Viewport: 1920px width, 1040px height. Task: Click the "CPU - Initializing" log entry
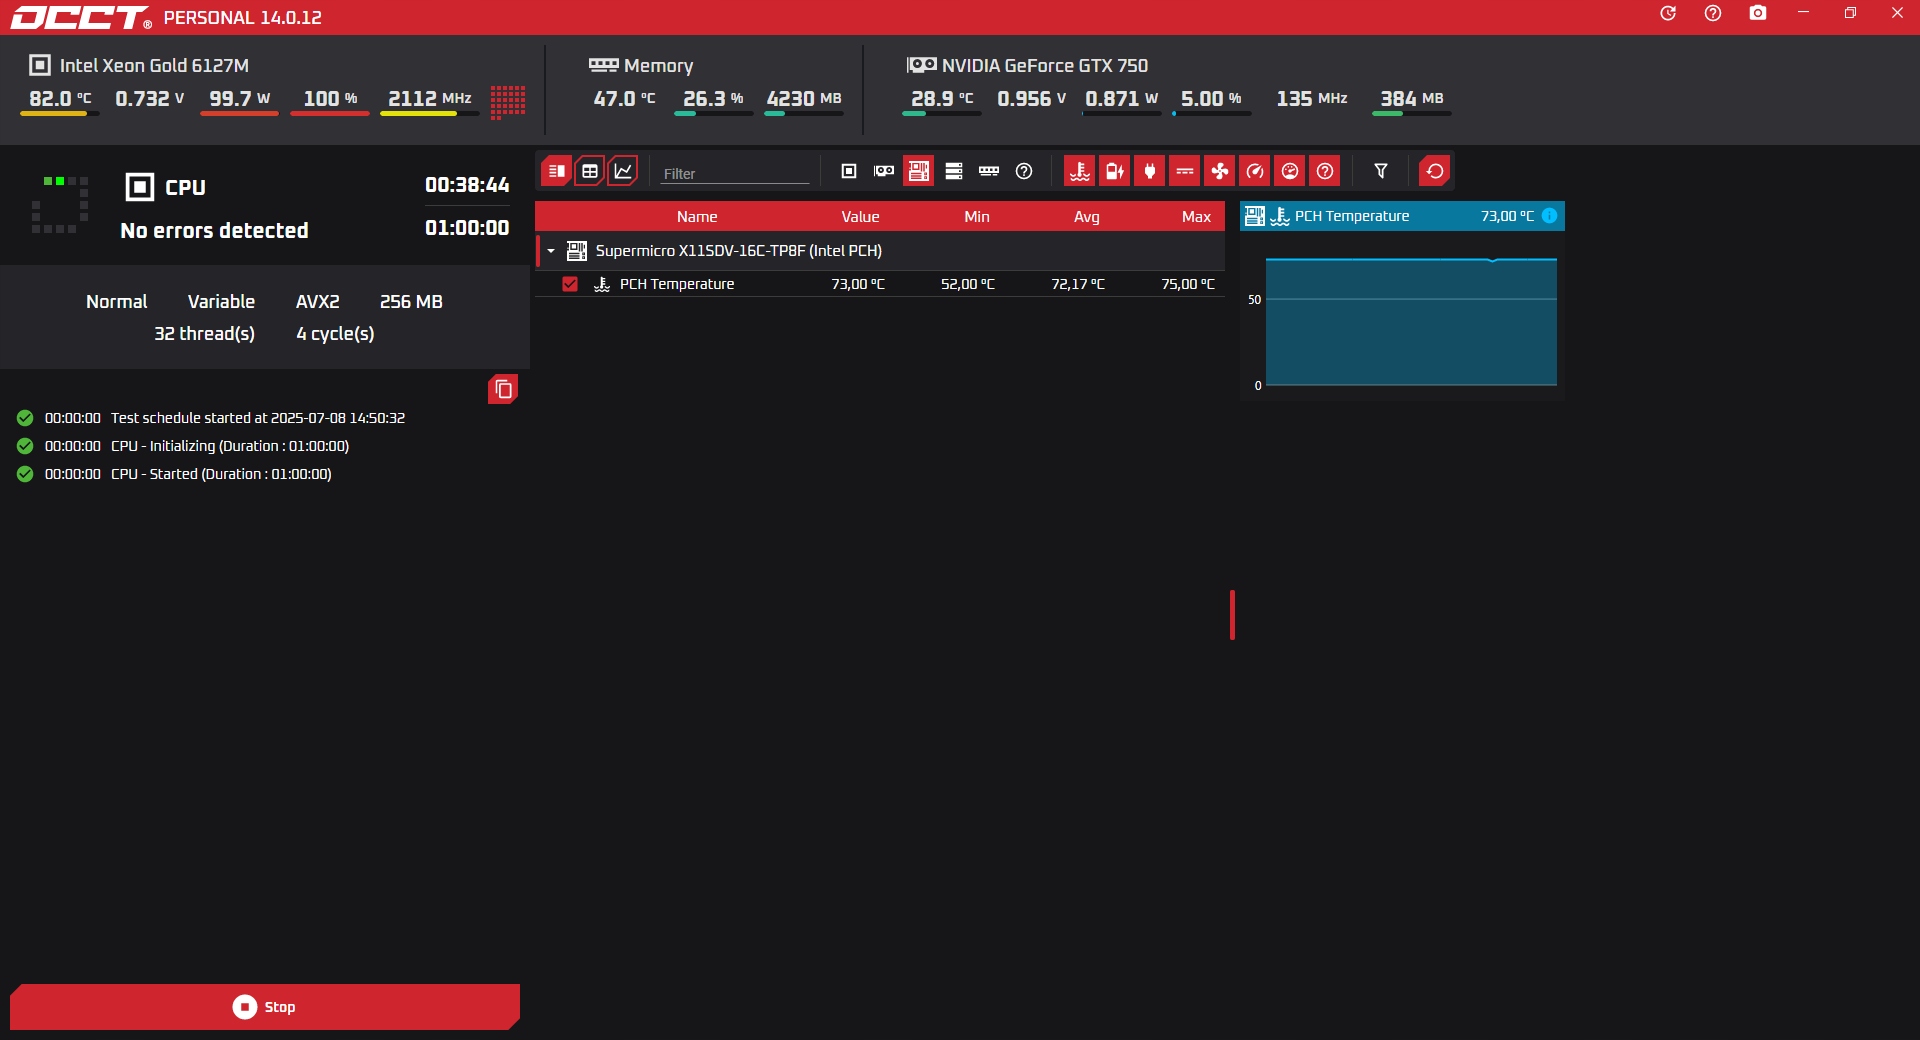(230, 446)
